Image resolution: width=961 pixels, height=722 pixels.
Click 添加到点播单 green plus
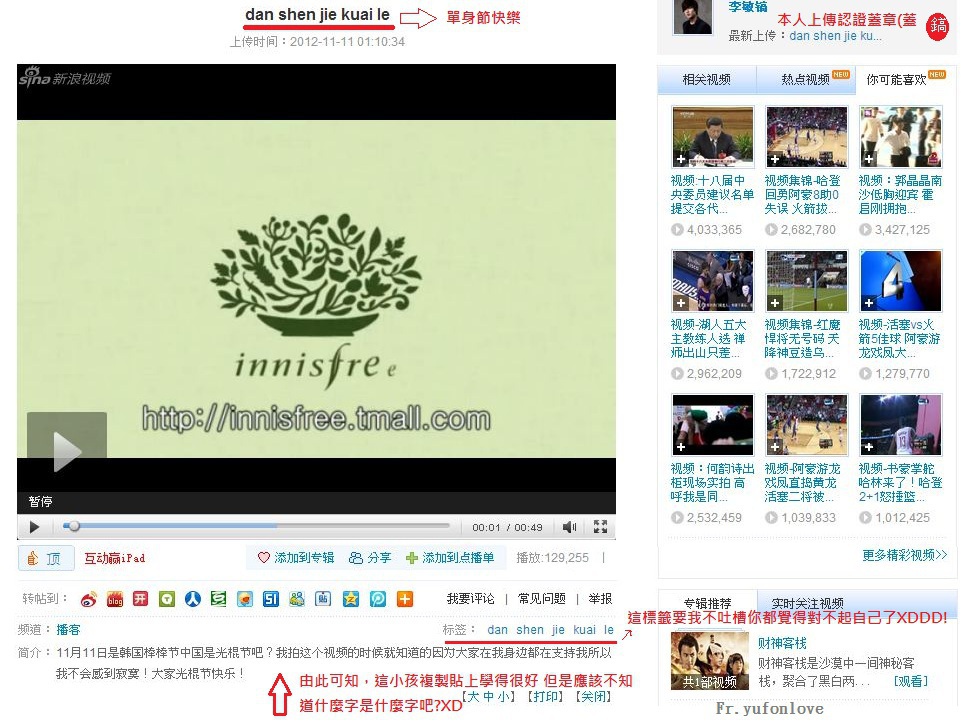tap(450, 558)
